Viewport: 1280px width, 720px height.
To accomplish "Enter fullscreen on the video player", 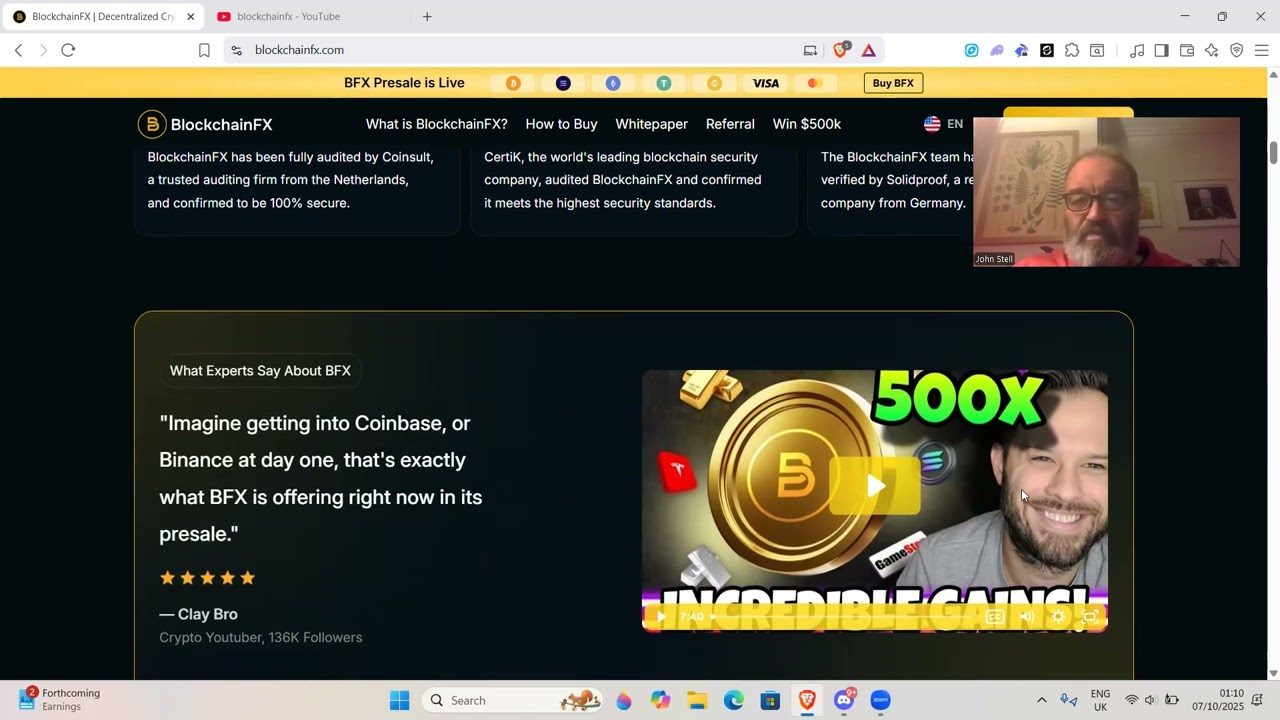I will coord(1090,617).
